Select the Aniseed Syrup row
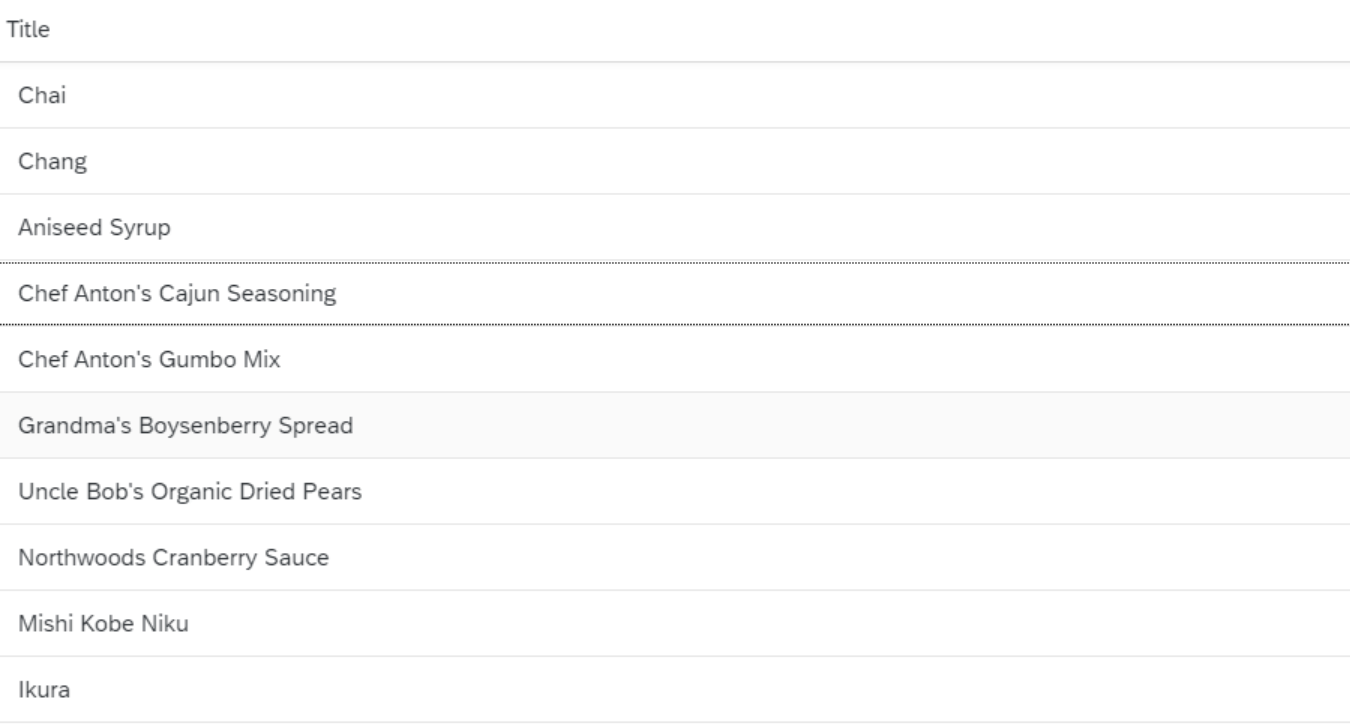 click(675, 227)
